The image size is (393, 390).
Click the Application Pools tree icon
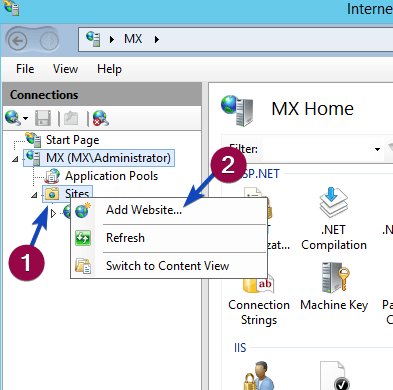(52, 176)
